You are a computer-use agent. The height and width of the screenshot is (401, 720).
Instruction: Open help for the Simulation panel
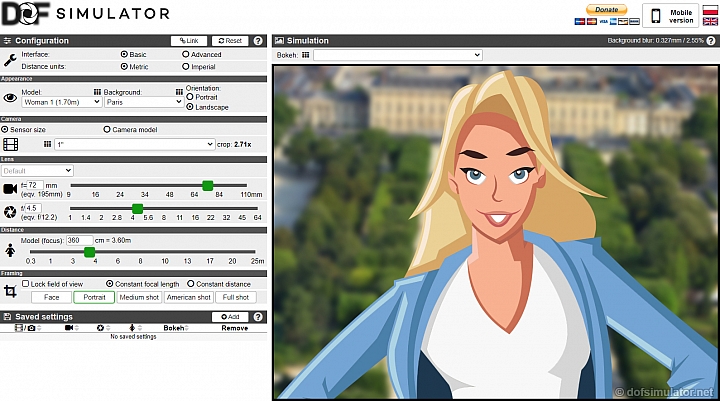[711, 41]
